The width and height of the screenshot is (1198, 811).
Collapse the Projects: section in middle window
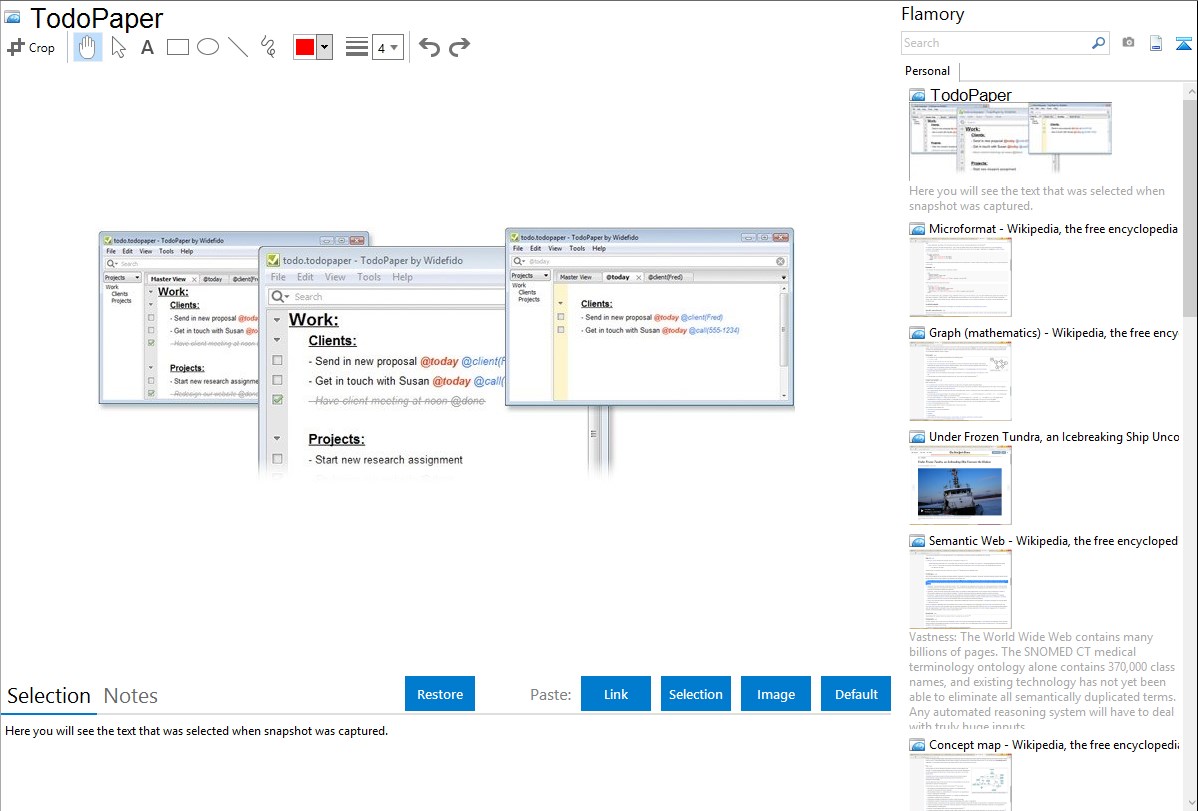pos(277,438)
